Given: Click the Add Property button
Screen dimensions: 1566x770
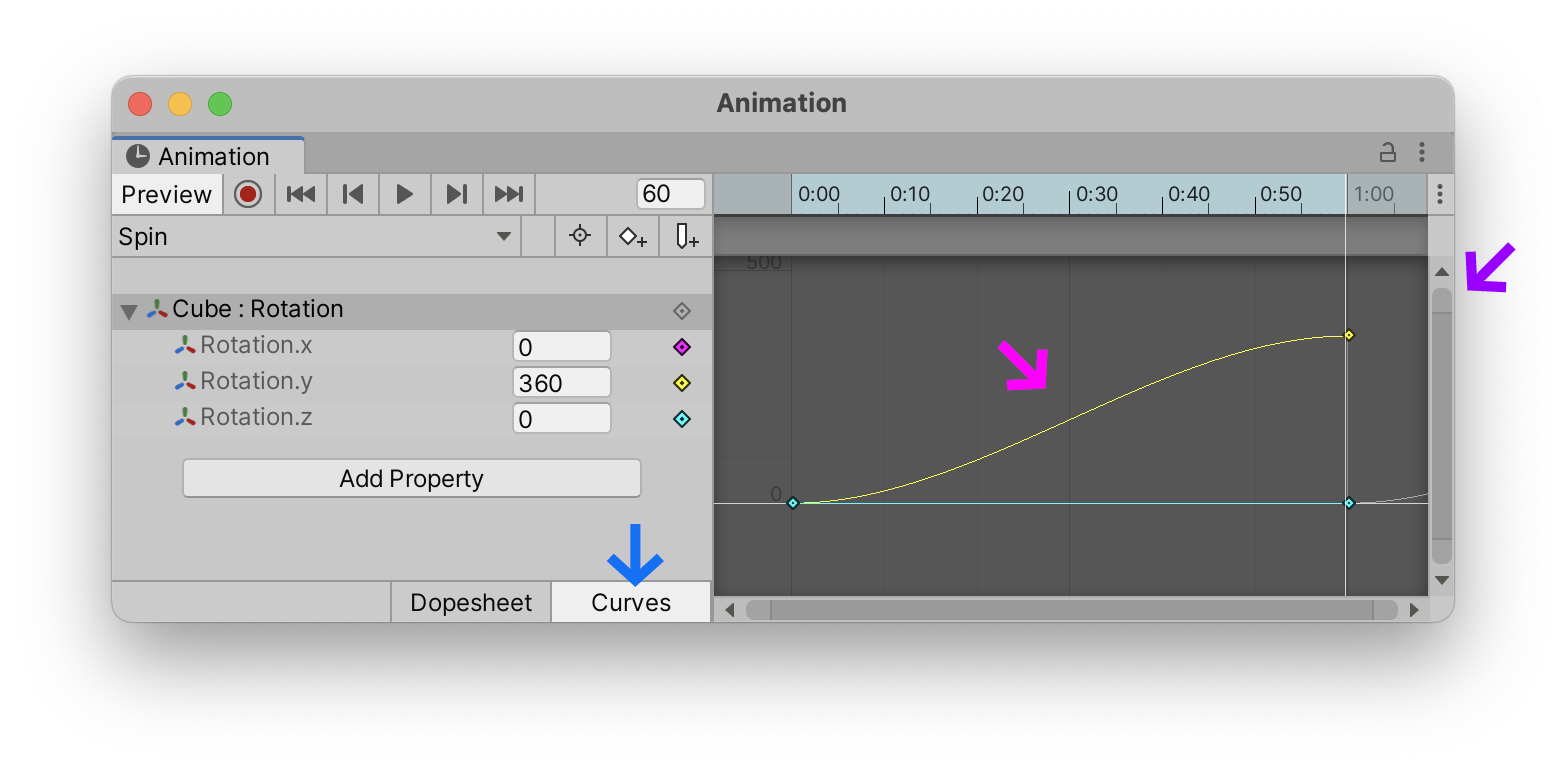Looking at the screenshot, I should pos(411,478).
